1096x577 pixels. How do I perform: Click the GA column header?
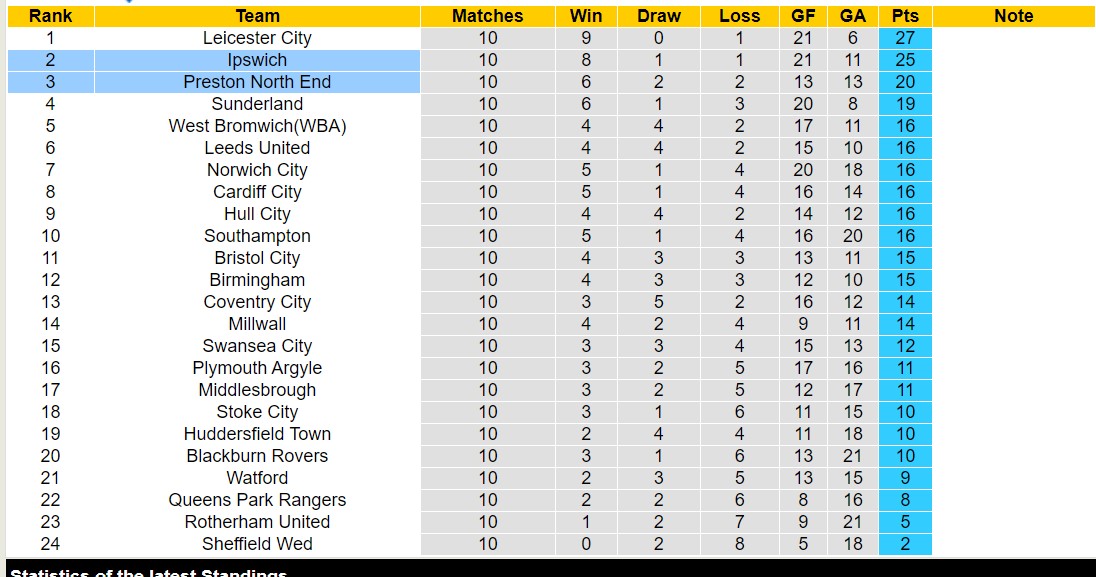tap(853, 16)
